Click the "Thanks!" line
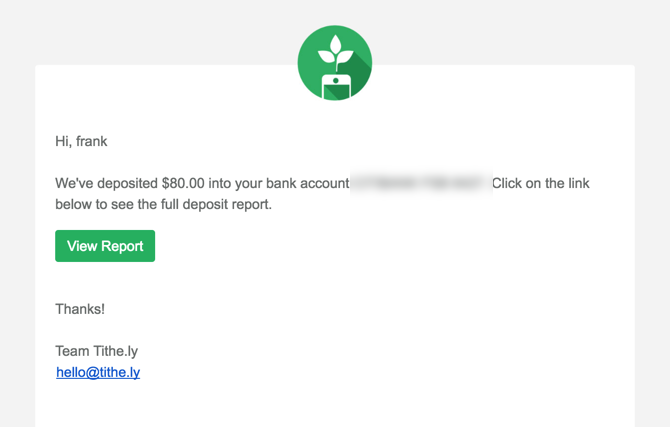This screenshot has width=670, height=427. click(x=80, y=309)
